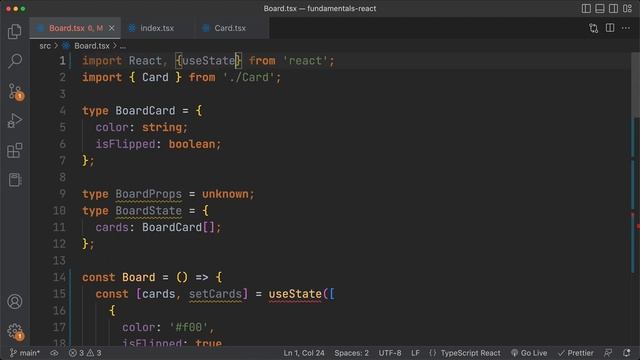Click BoardCard type name on line 4
640x360 pixels.
pos(145,111)
